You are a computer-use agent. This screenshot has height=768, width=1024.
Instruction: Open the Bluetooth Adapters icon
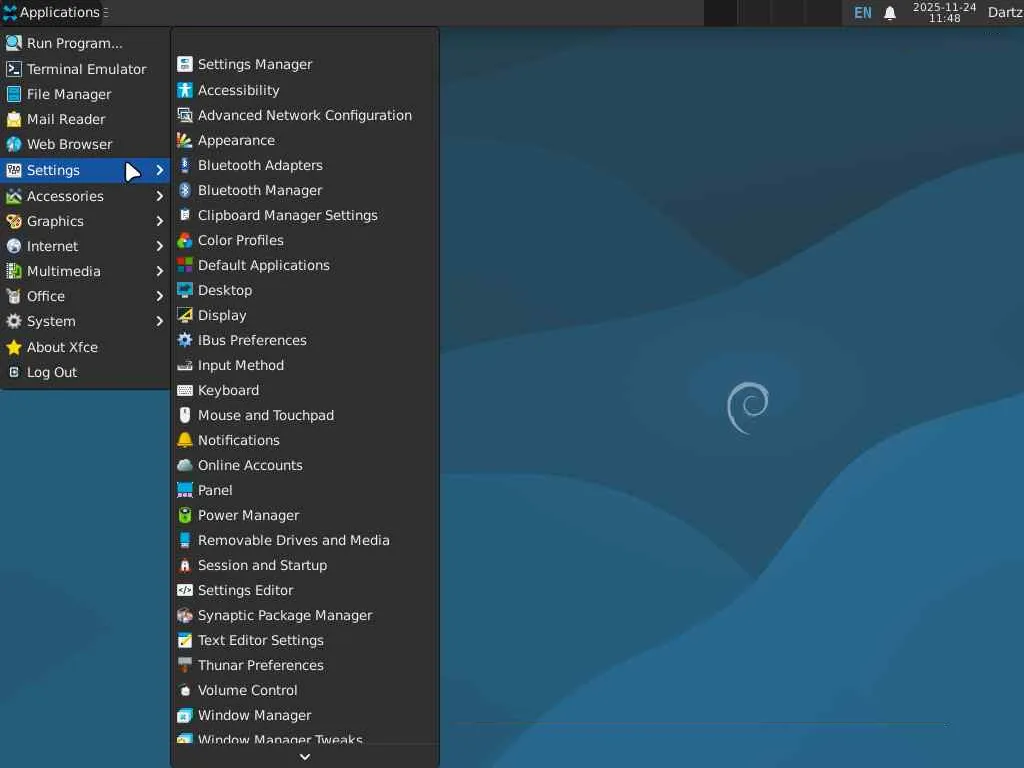185,165
